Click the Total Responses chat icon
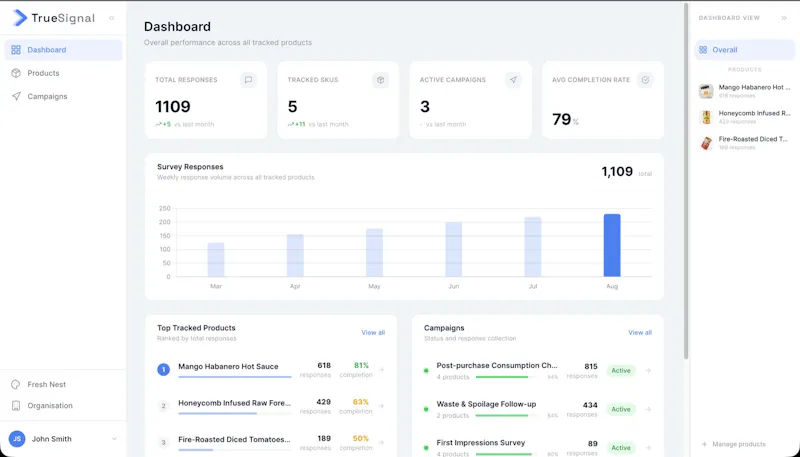The image size is (800, 457). 248,80
